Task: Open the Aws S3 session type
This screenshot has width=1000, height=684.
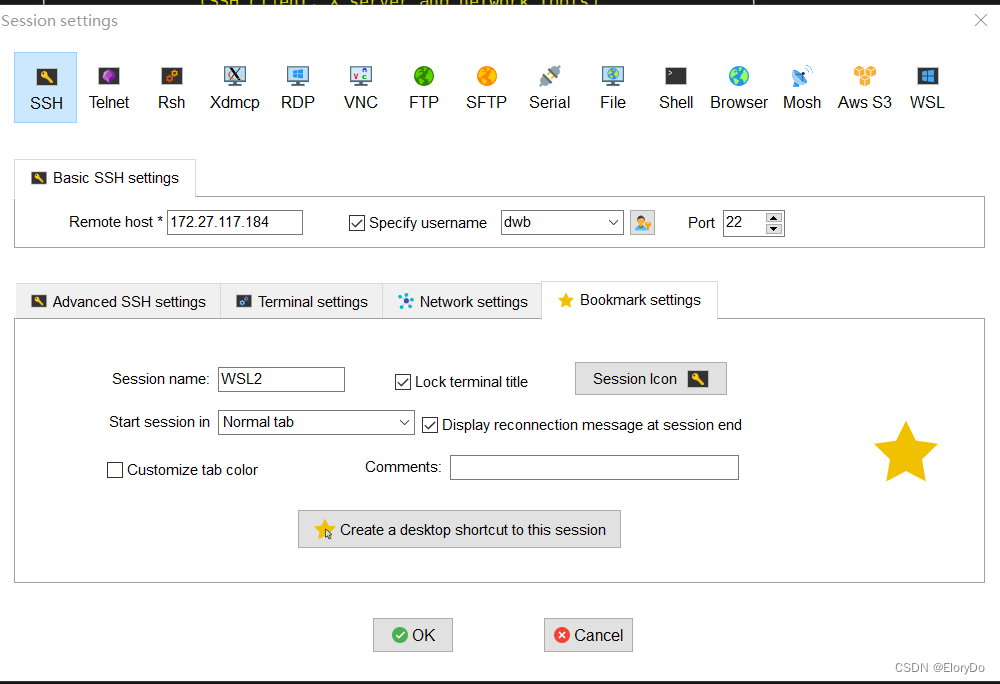Action: (863, 87)
